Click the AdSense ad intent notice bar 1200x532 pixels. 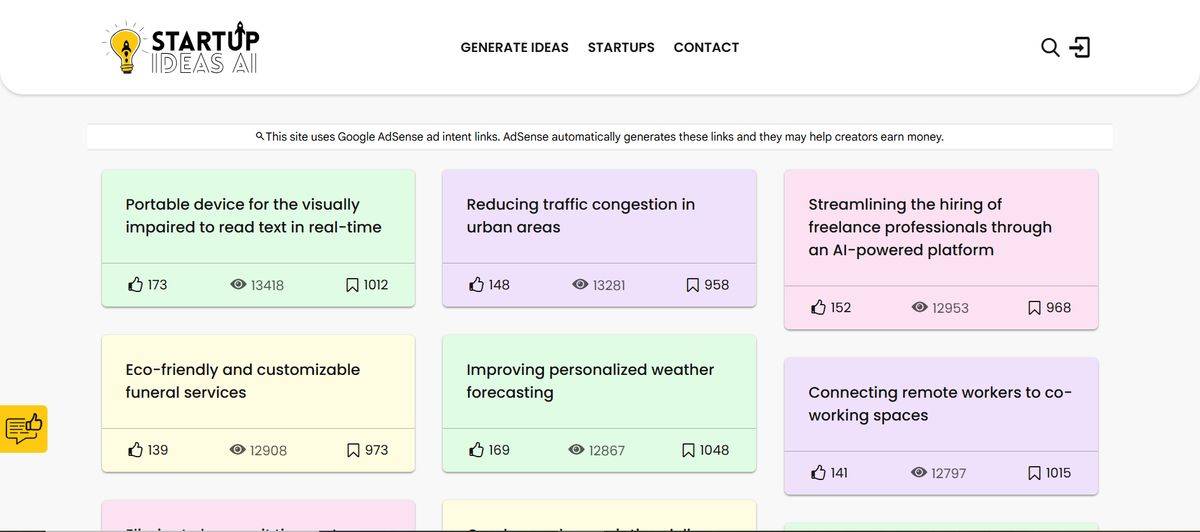pyautogui.click(x=600, y=137)
